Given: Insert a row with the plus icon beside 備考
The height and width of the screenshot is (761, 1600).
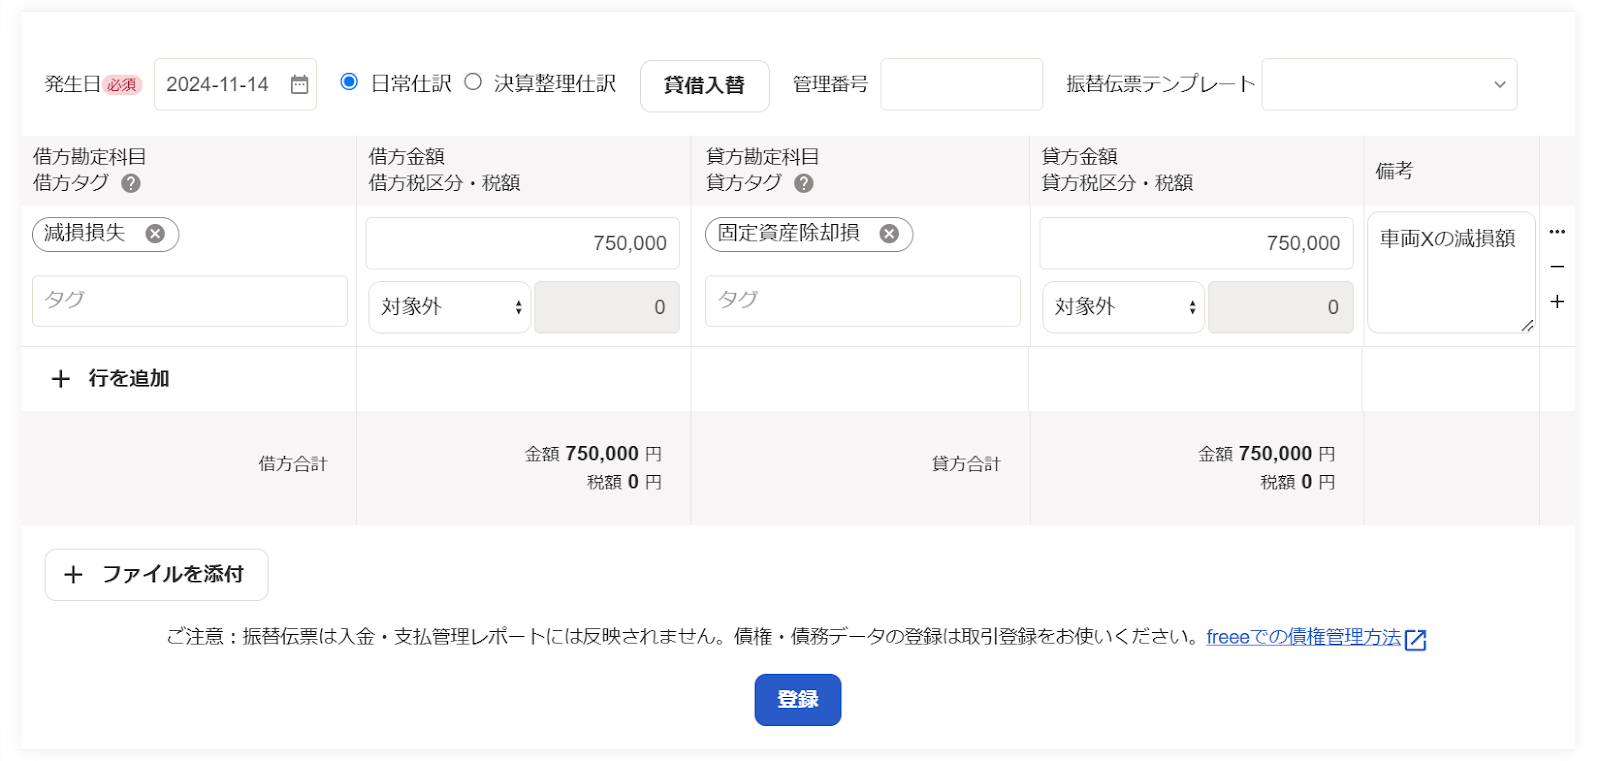Looking at the screenshot, I should 1557,301.
